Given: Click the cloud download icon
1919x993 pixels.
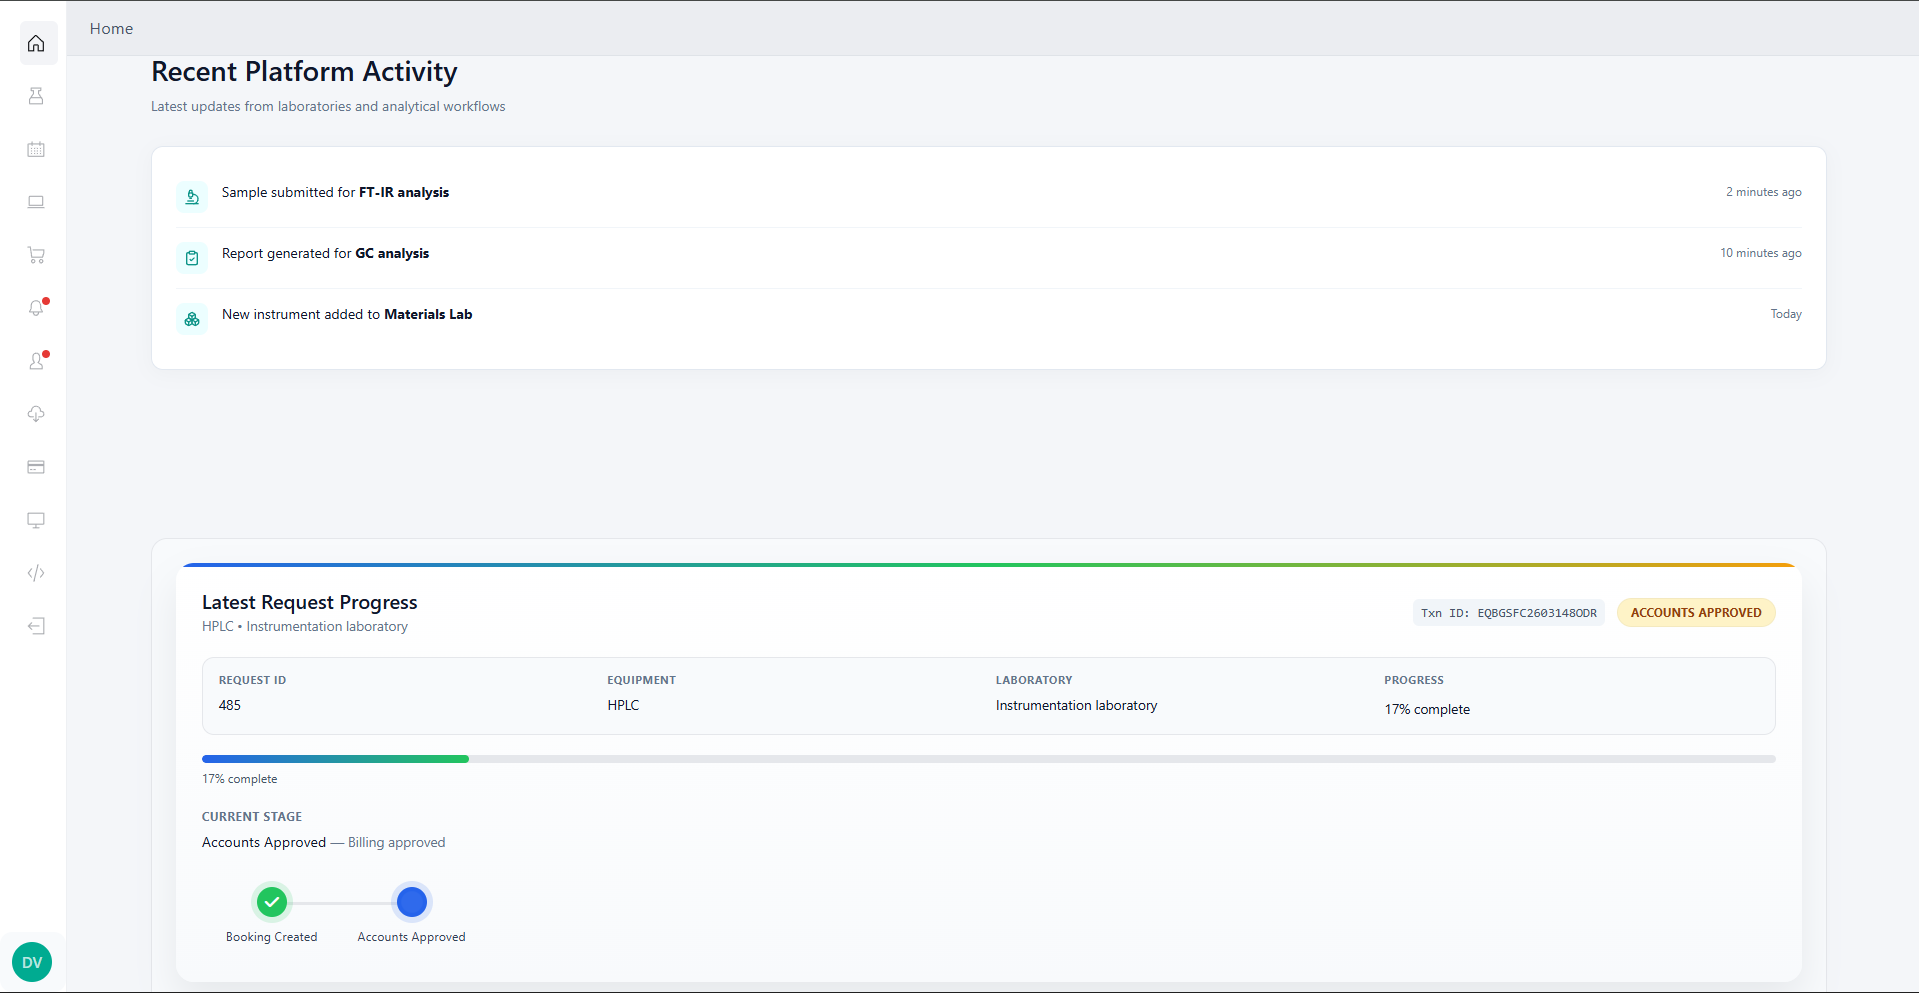Looking at the screenshot, I should point(36,414).
